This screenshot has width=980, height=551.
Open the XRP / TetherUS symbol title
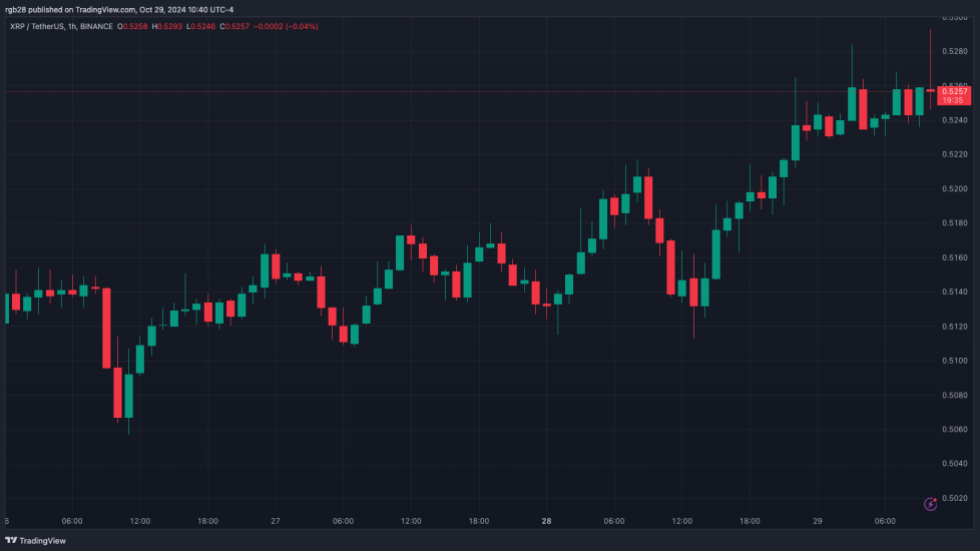click(33, 26)
